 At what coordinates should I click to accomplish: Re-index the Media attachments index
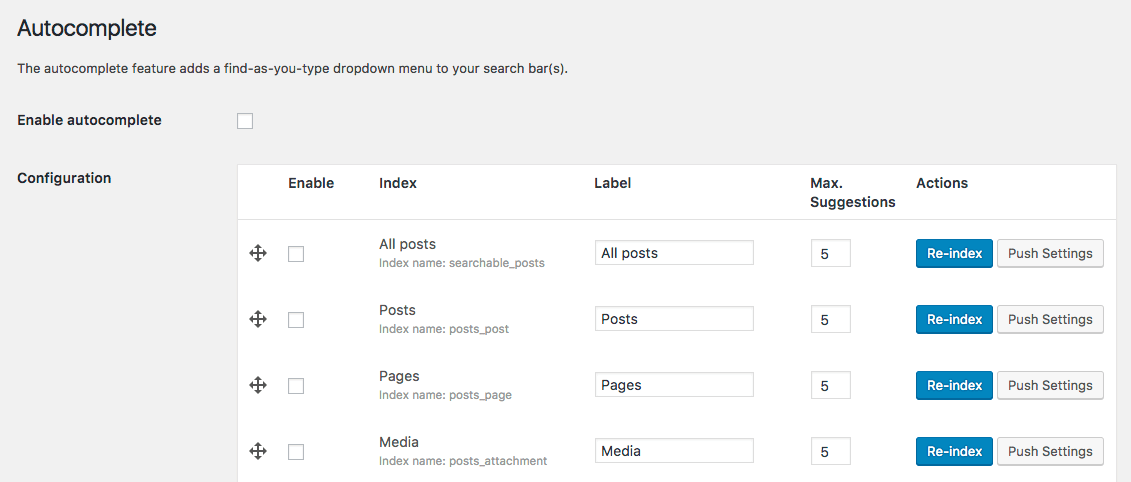(x=954, y=451)
